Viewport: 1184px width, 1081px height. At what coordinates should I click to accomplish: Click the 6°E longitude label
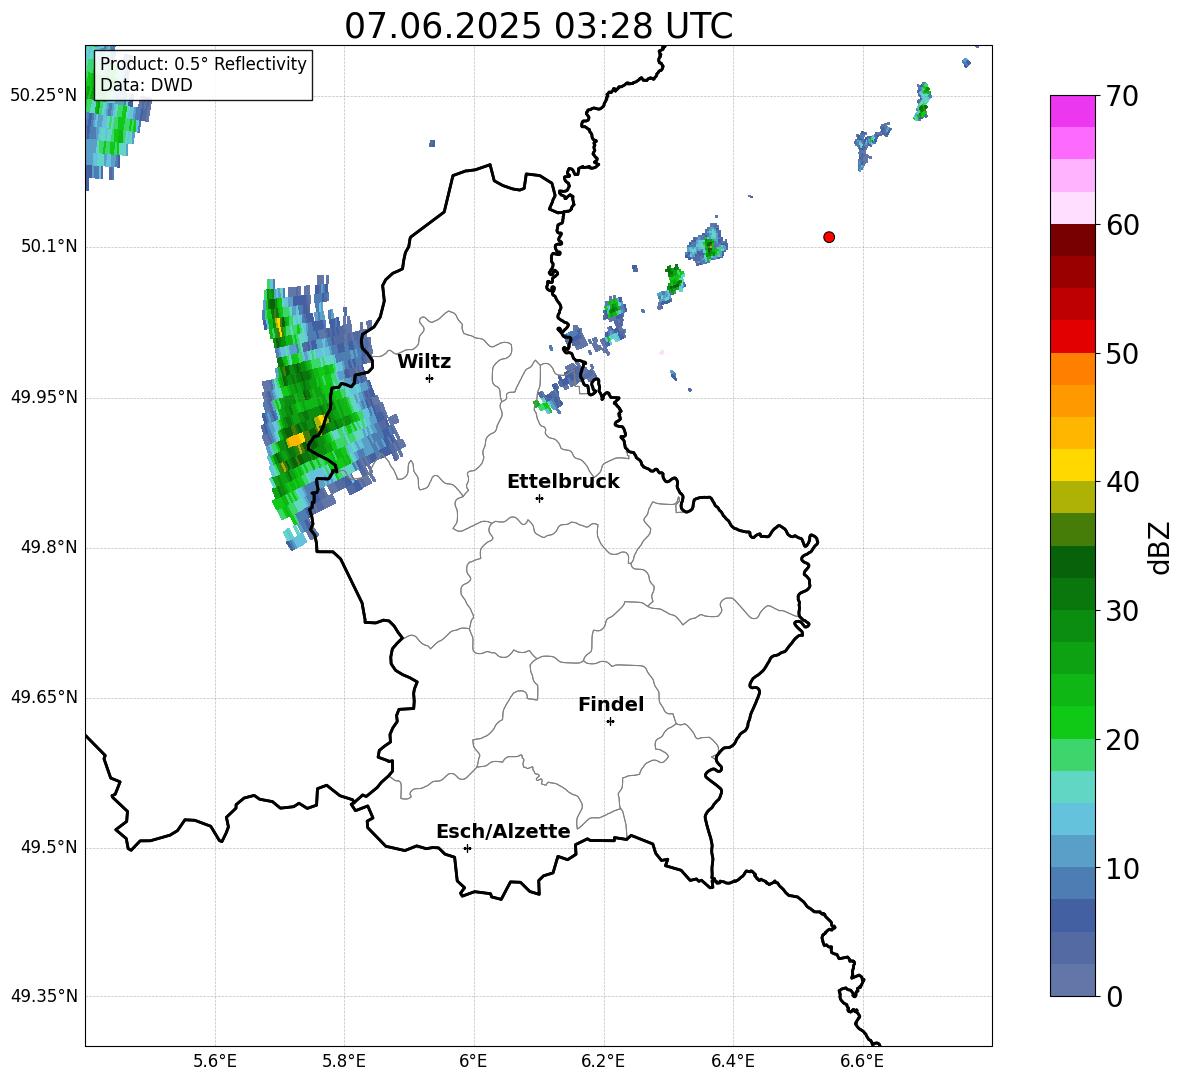tap(473, 1061)
